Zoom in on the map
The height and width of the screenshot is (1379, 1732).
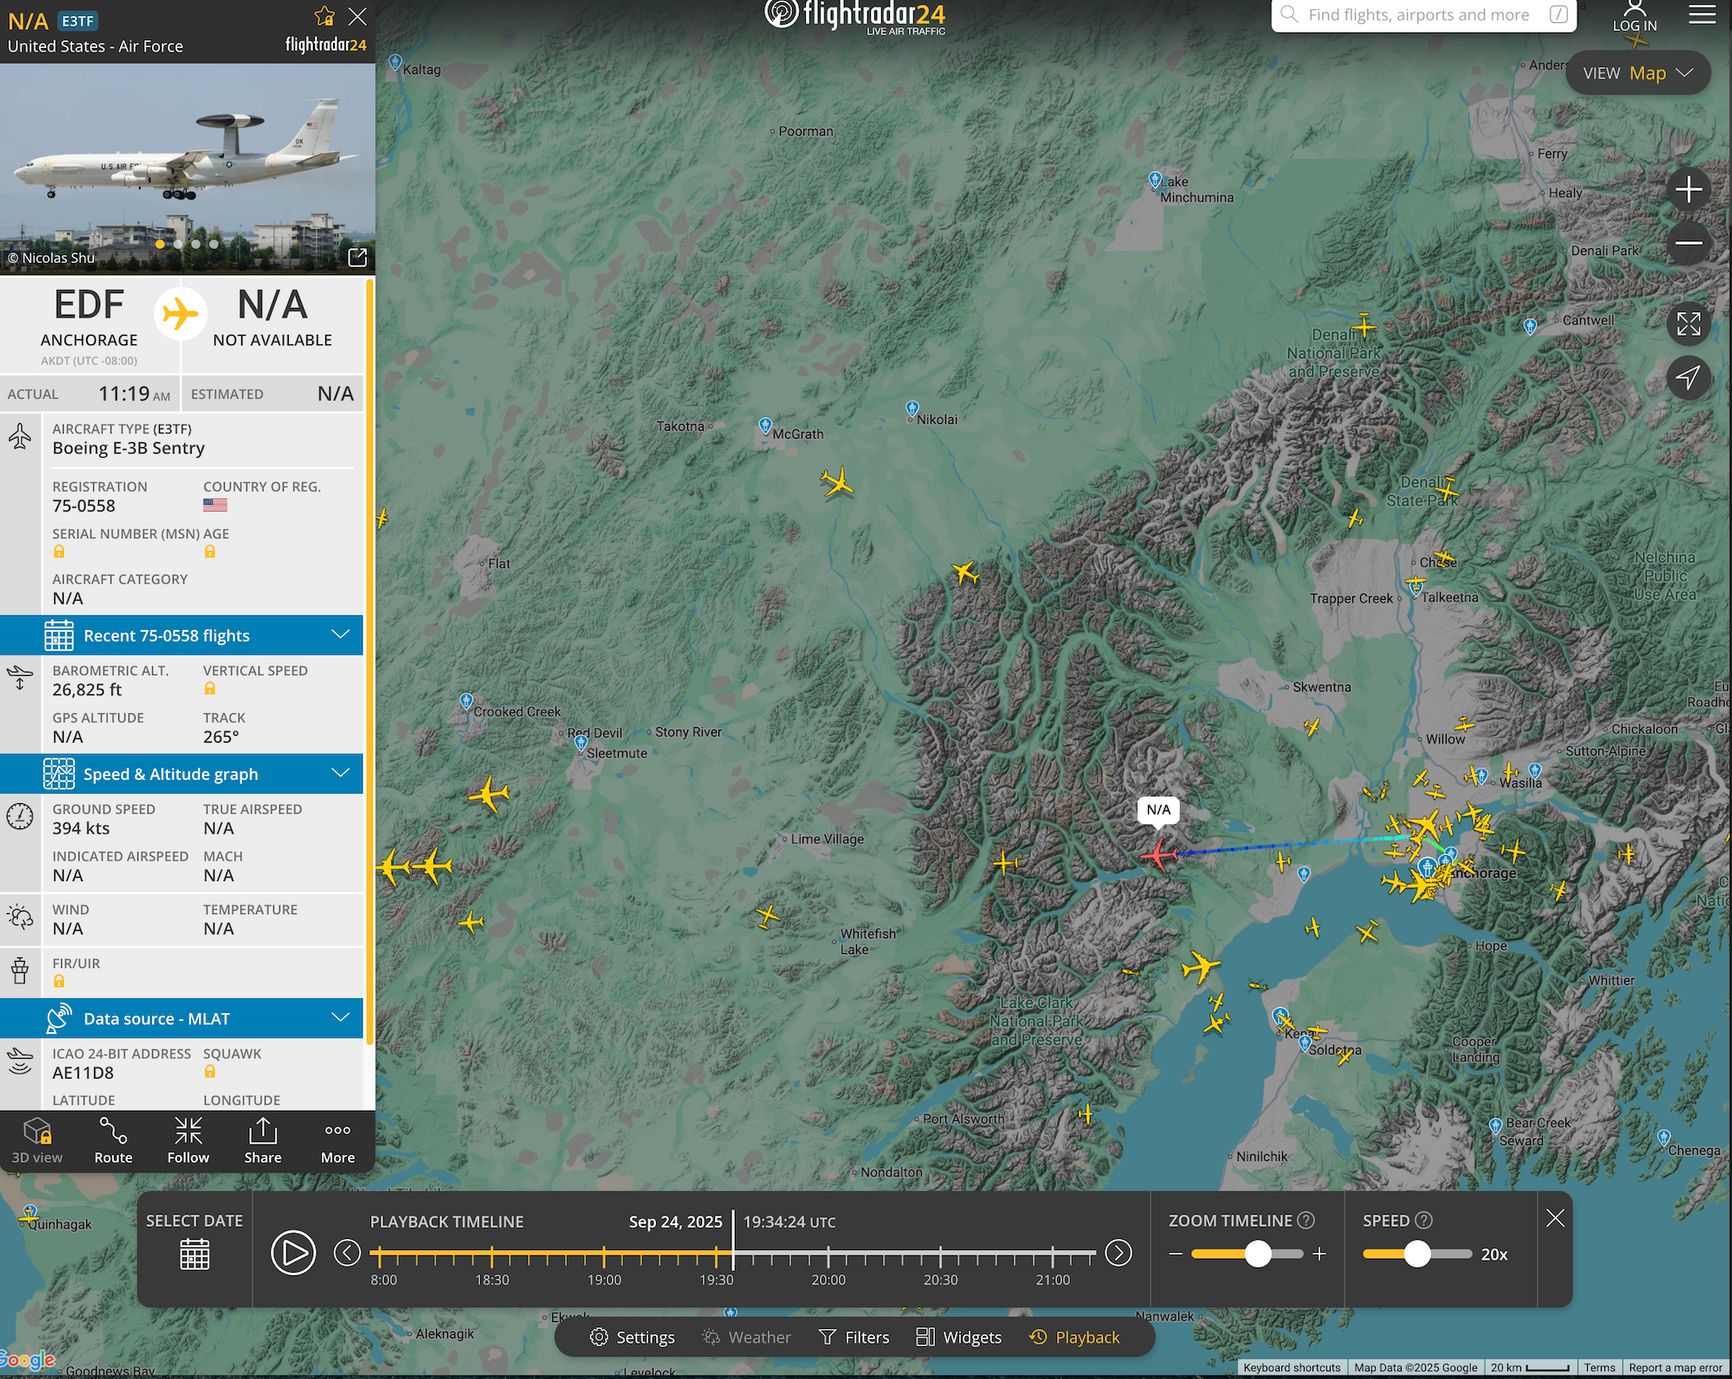click(x=1688, y=189)
